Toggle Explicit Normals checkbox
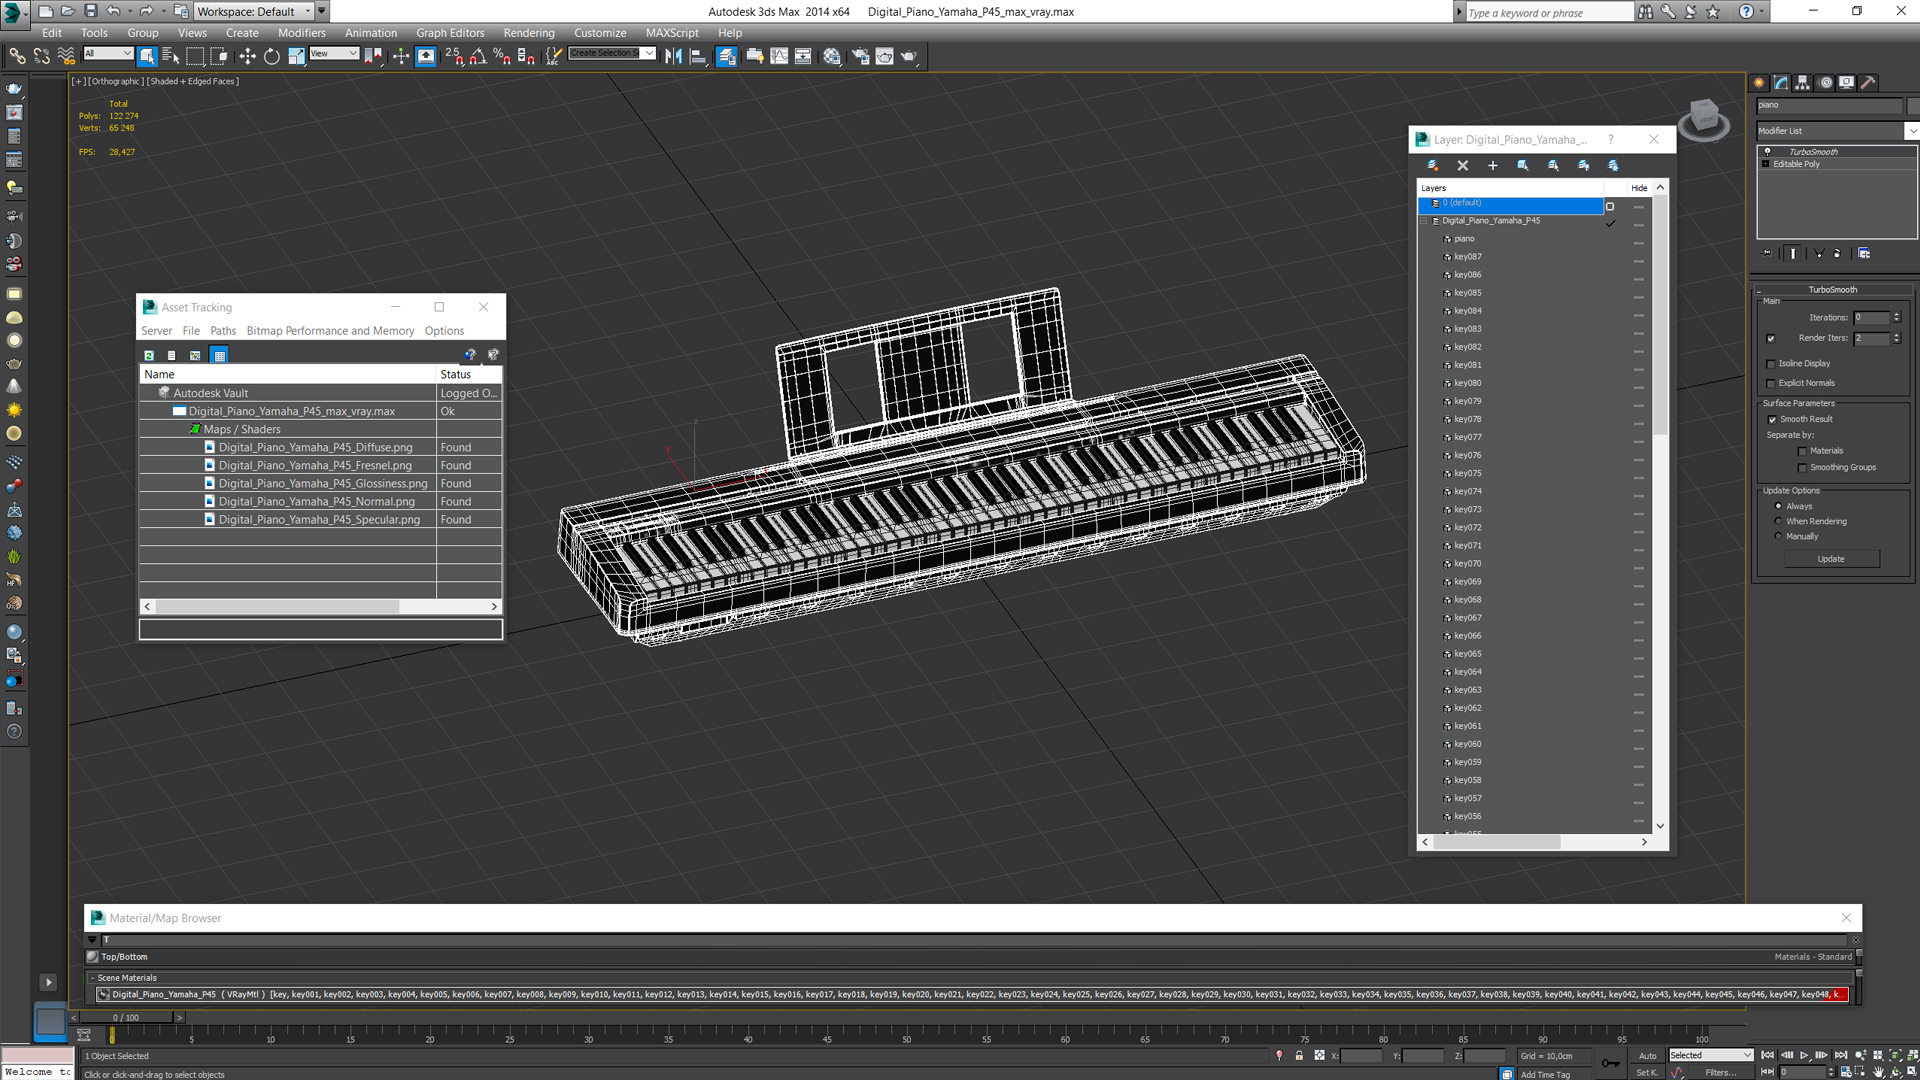This screenshot has height=1080, width=1920. point(1771,383)
